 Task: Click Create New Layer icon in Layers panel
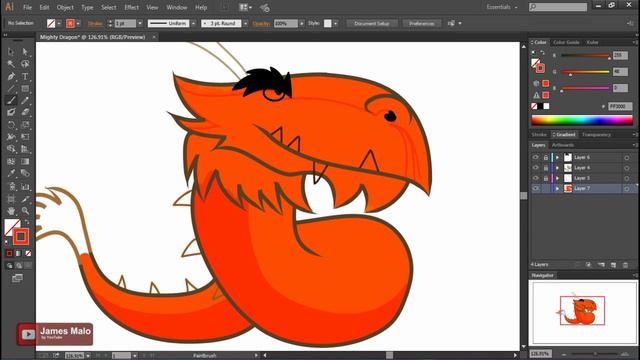tap(613, 265)
